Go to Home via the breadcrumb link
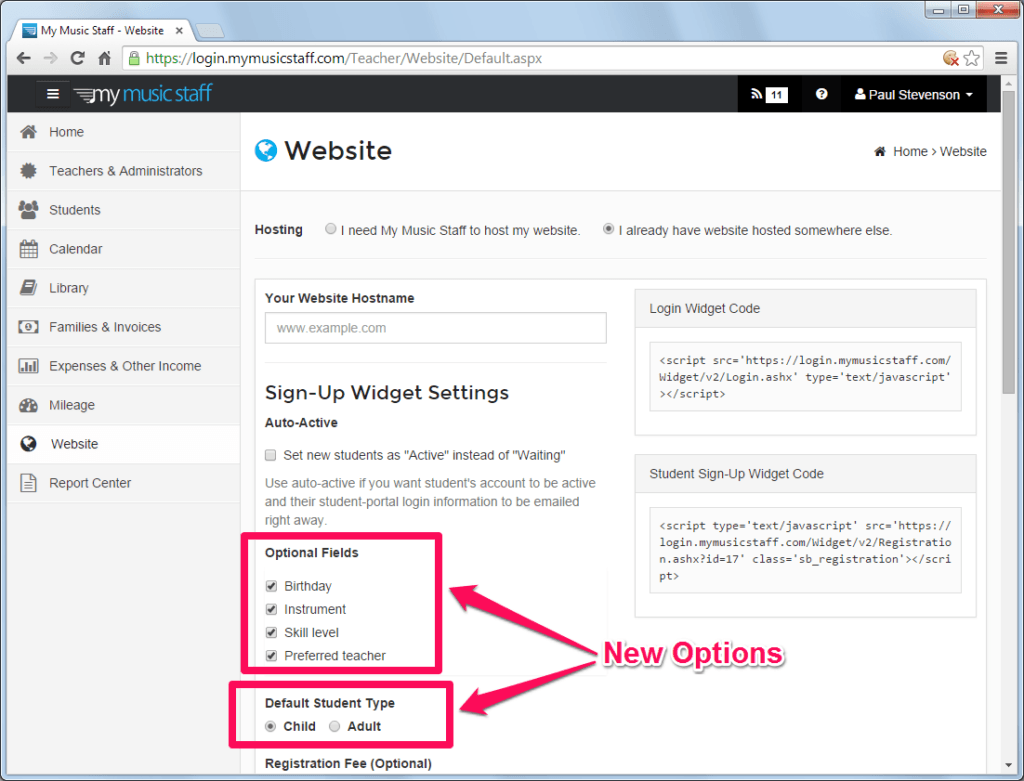This screenshot has width=1024, height=781. coord(908,151)
